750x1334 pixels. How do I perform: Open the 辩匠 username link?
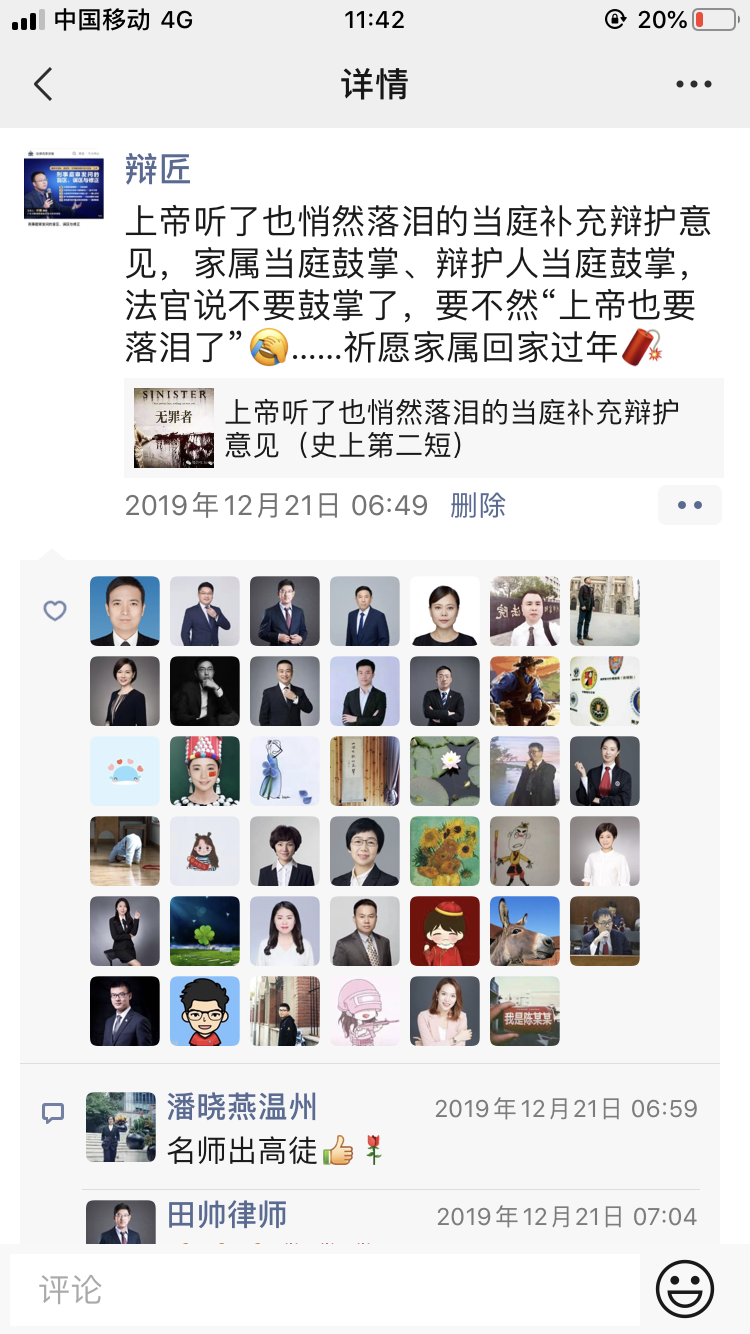point(158,169)
